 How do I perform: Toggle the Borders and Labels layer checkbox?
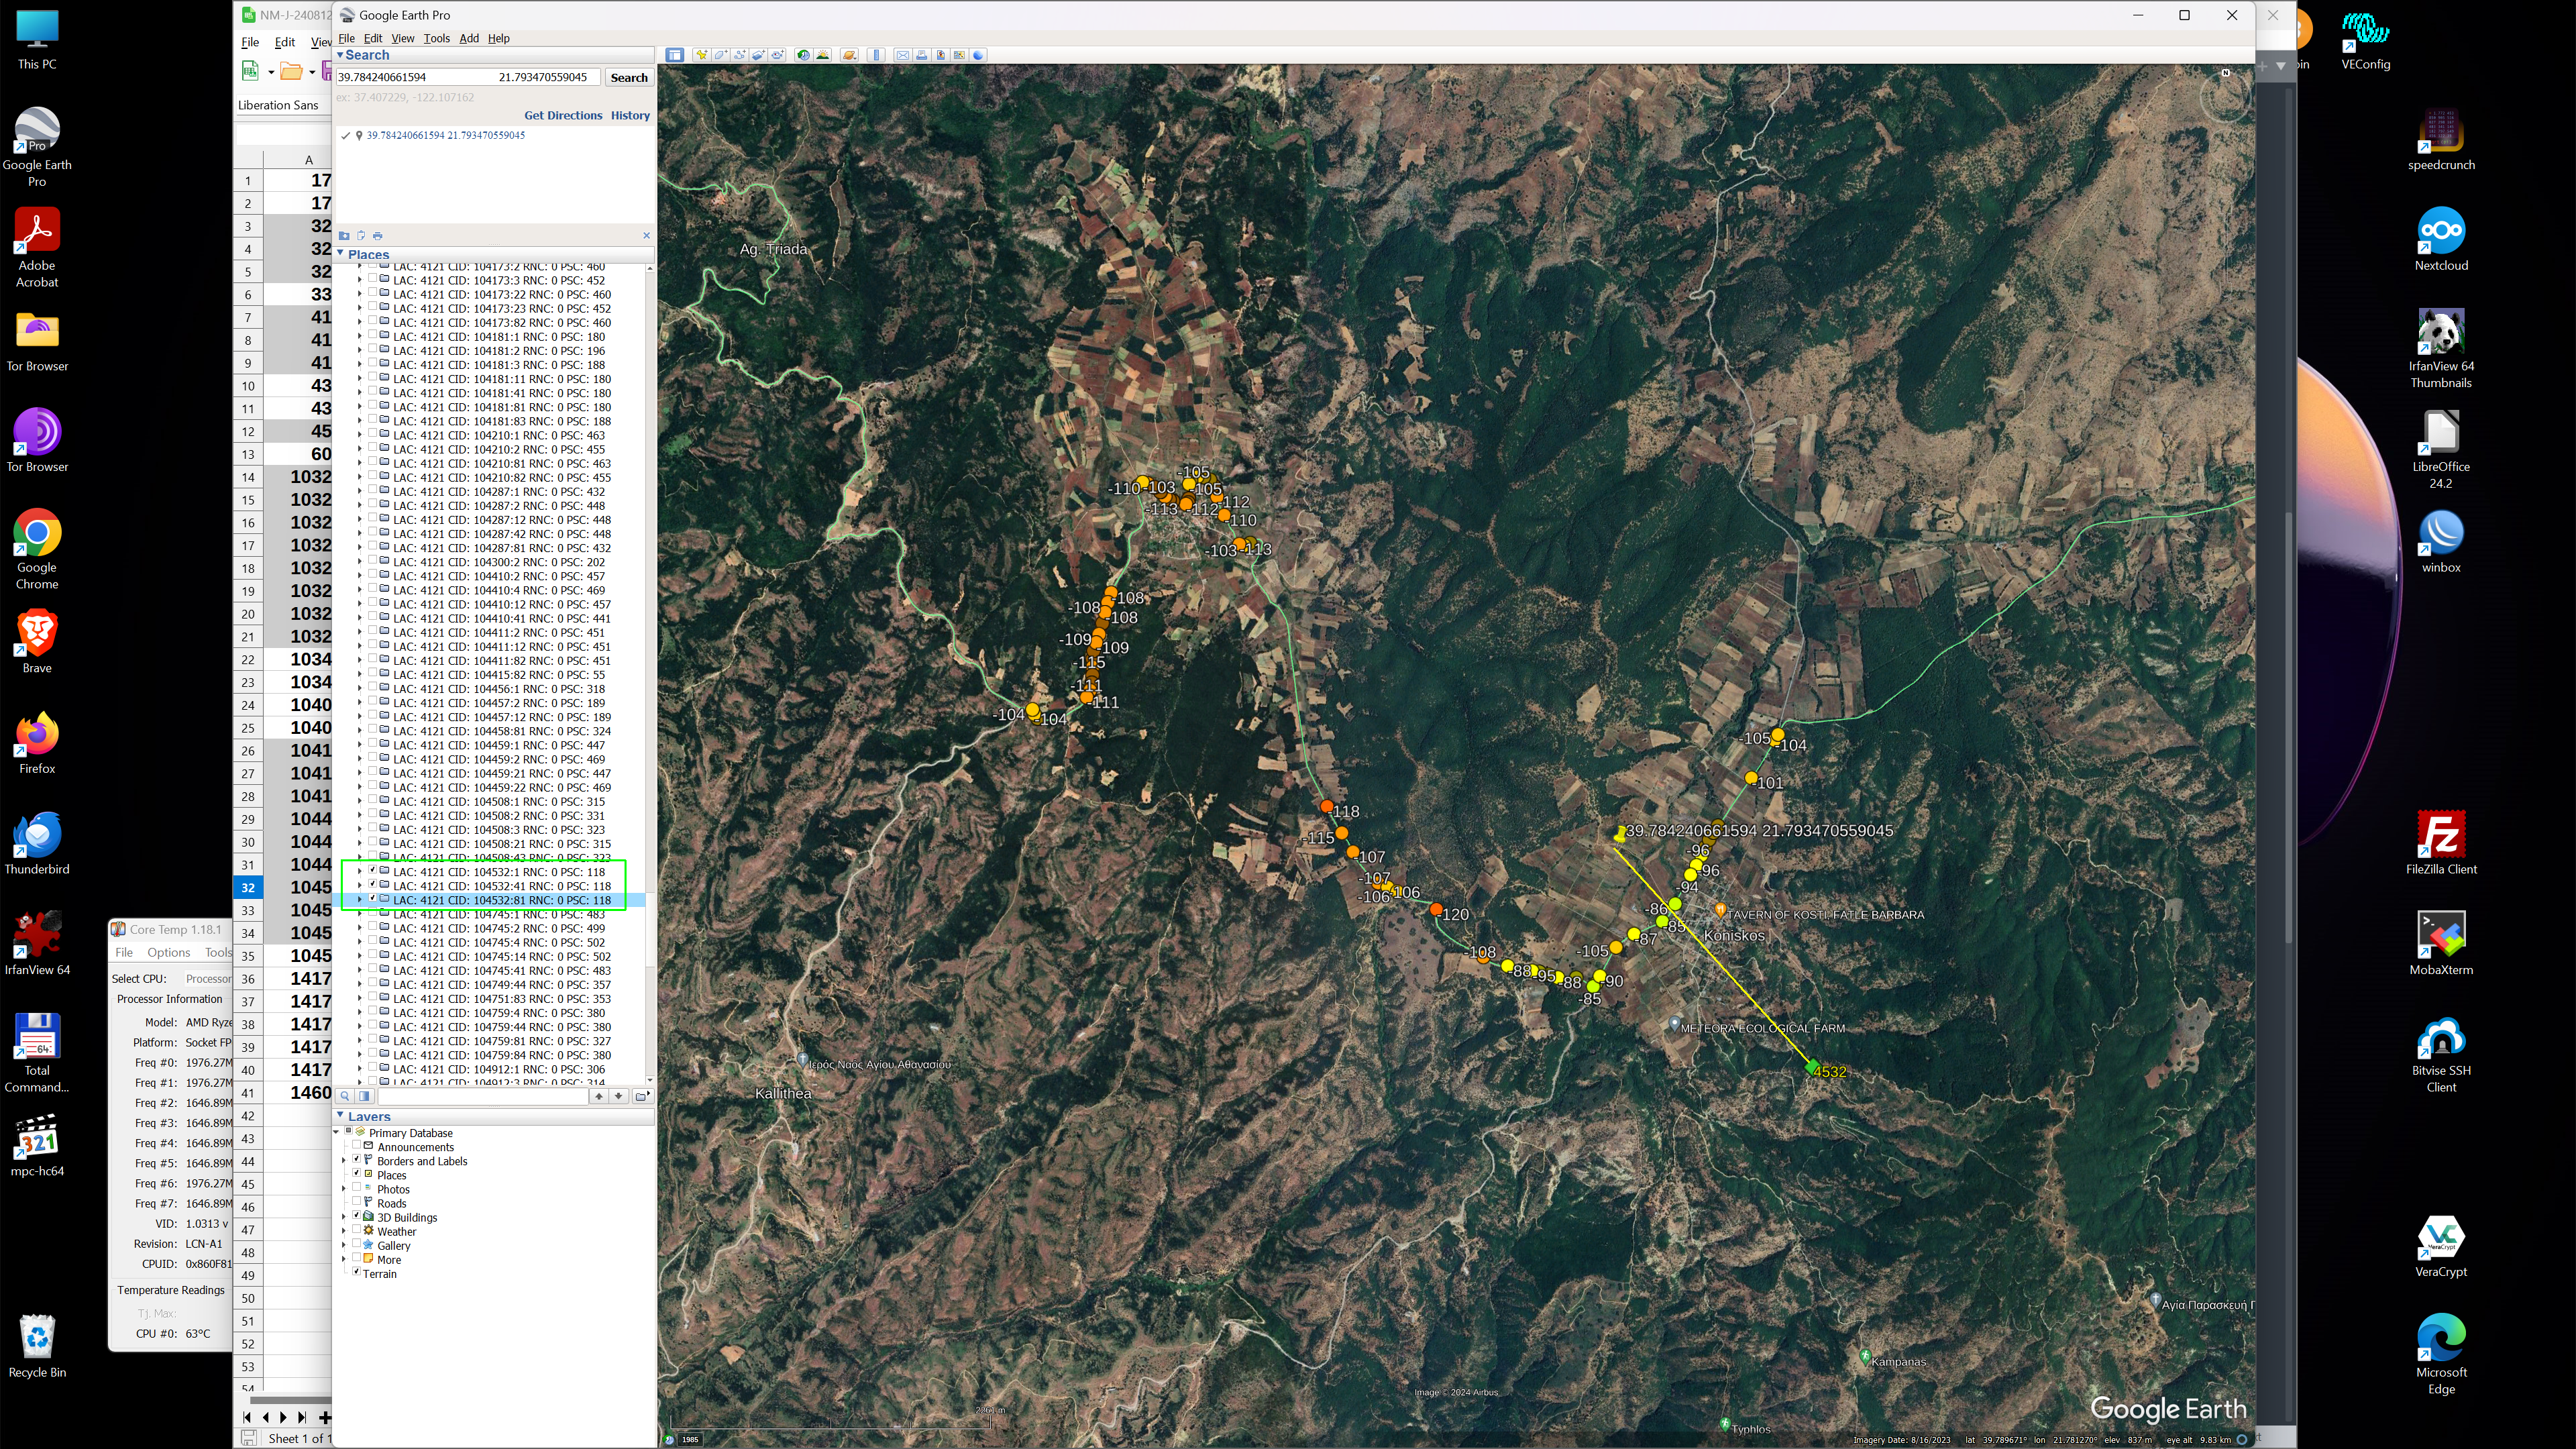tap(356, 1160)
